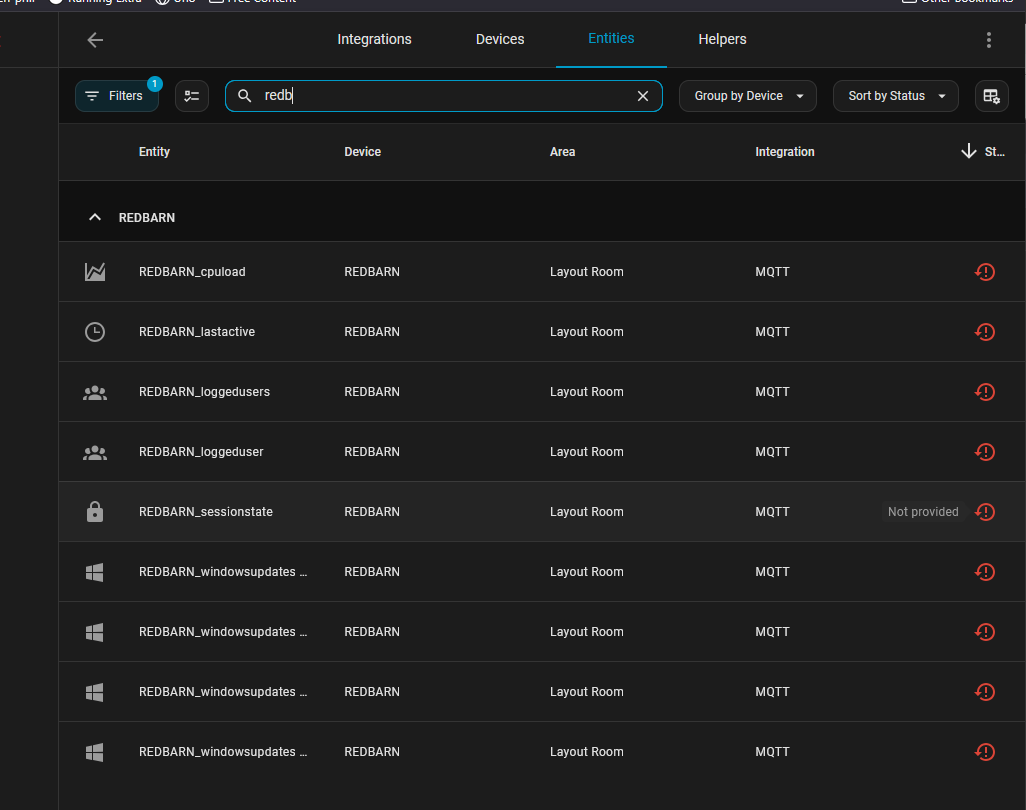Screen dimensions: 1026x810
Task: Switch to the Integrations tab
Action: [374, 39]
